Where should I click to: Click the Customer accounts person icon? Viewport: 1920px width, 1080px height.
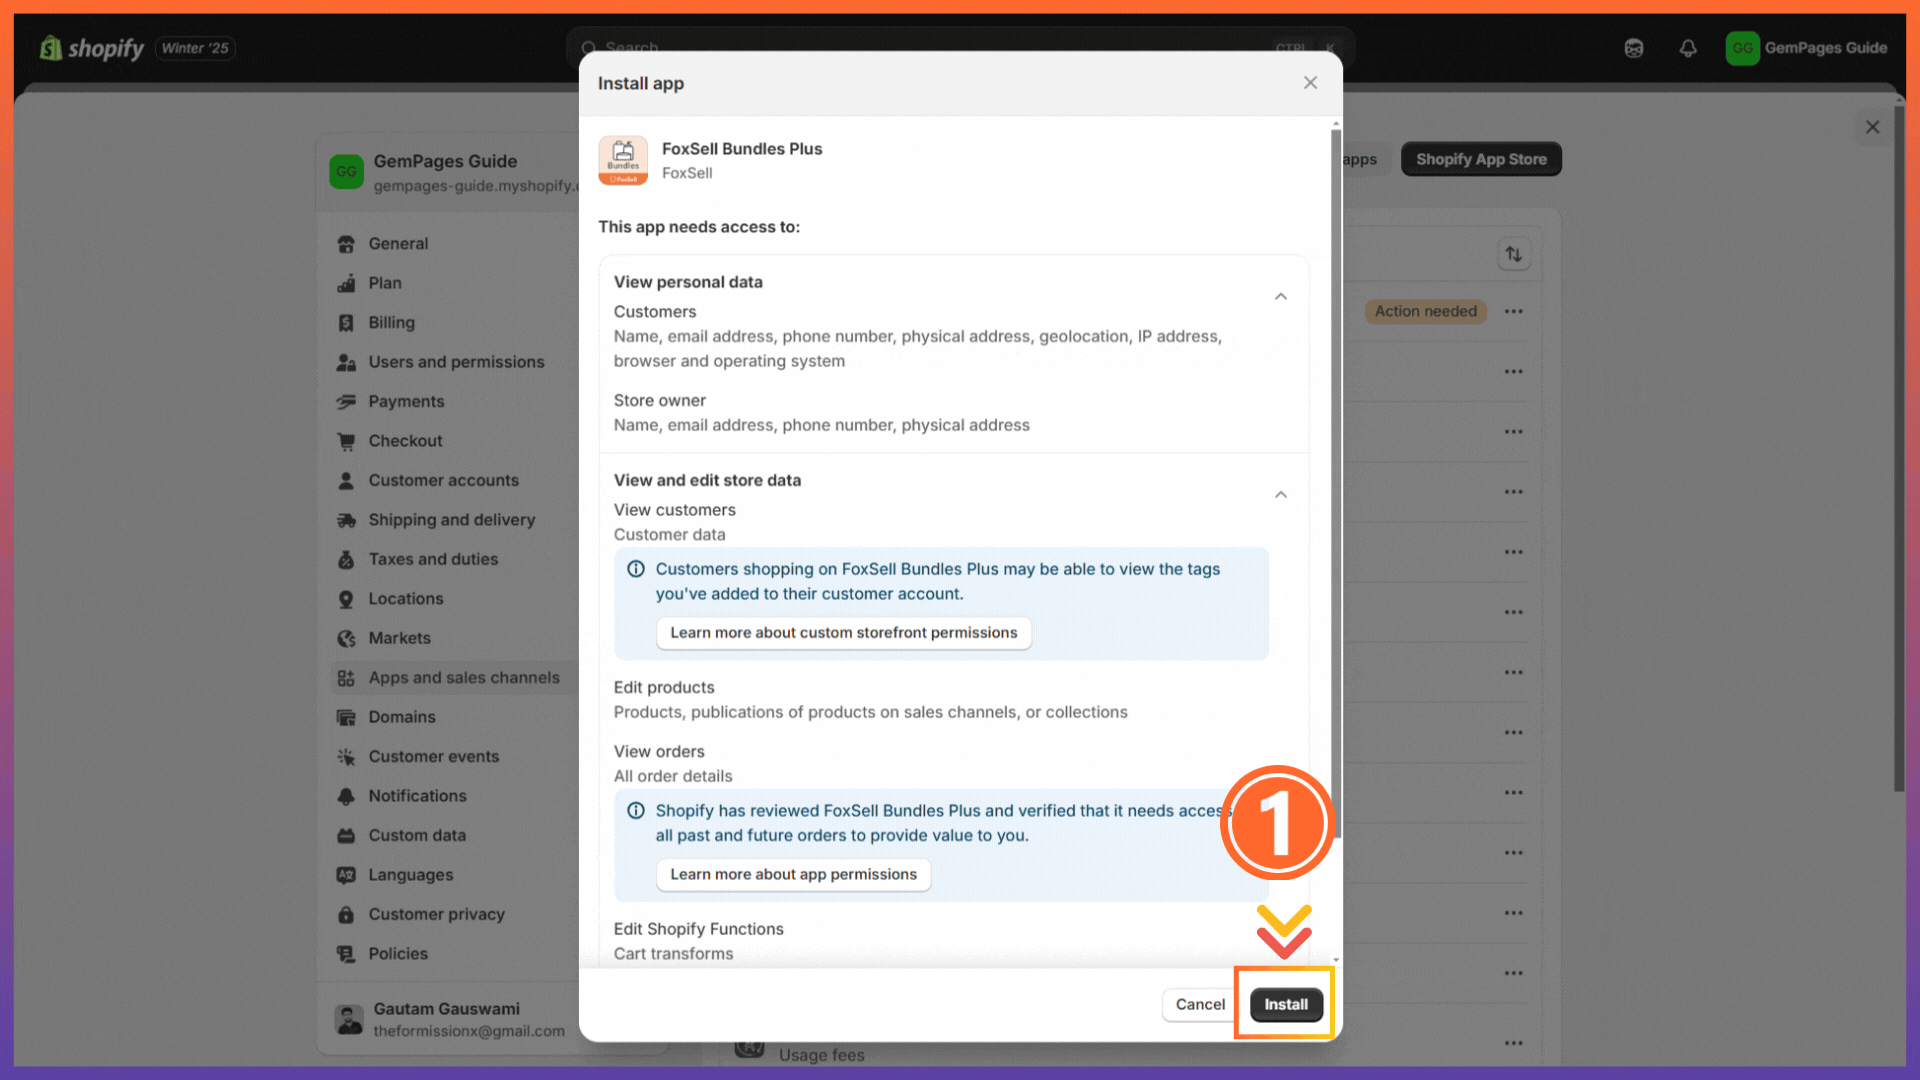[346, 480]
